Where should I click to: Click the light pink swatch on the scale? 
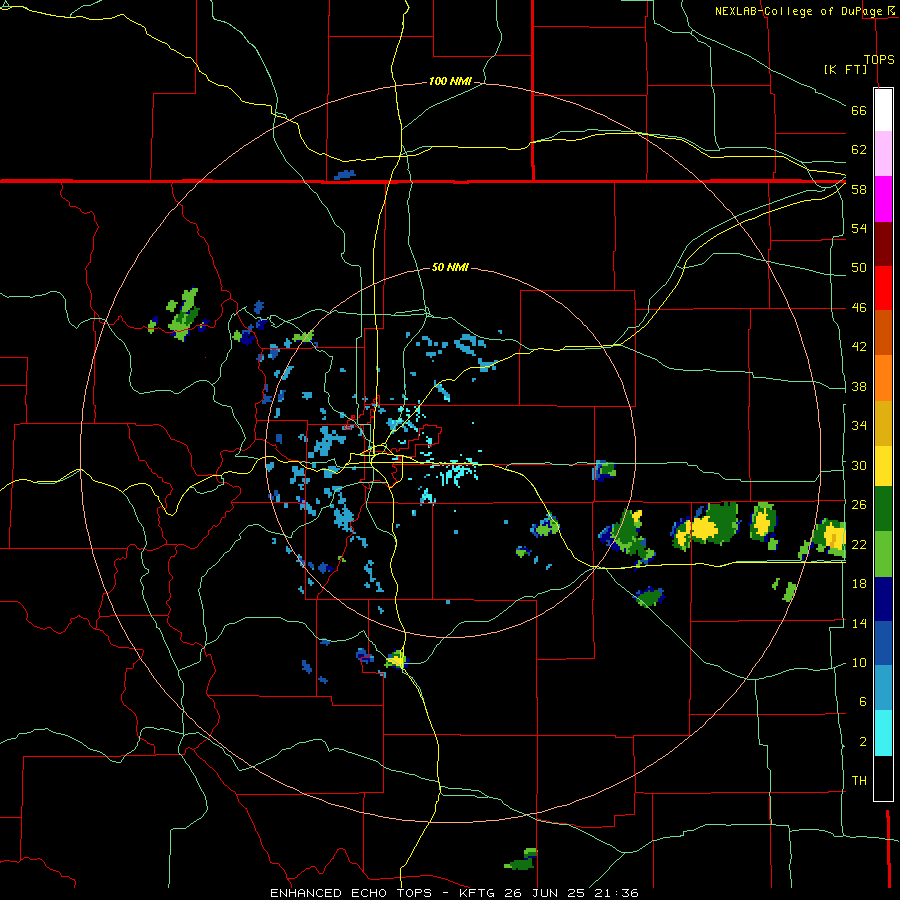(883, 153)
